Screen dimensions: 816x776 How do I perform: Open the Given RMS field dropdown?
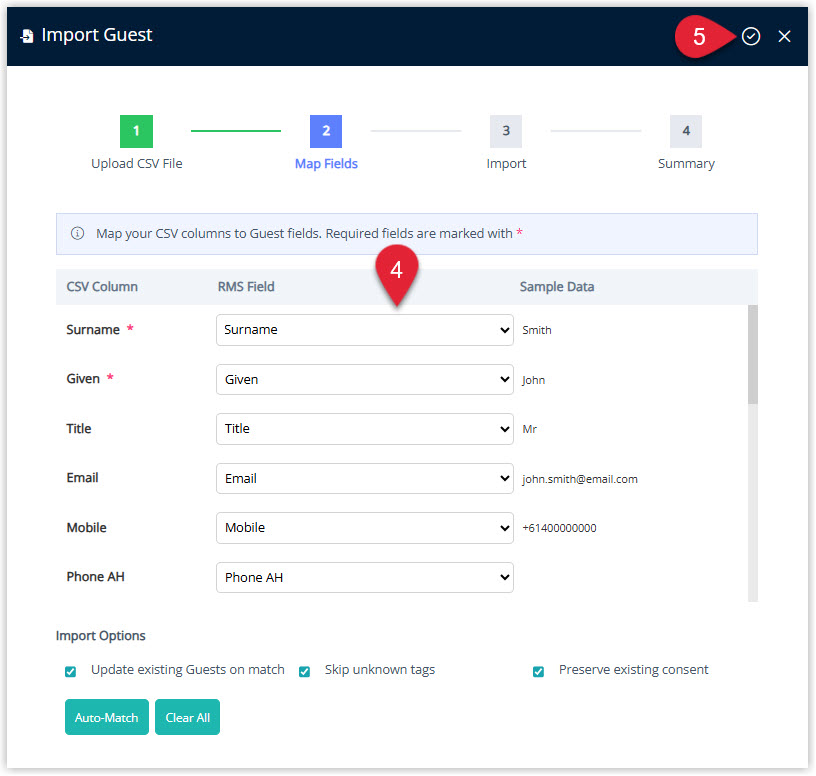pos(365,379)
